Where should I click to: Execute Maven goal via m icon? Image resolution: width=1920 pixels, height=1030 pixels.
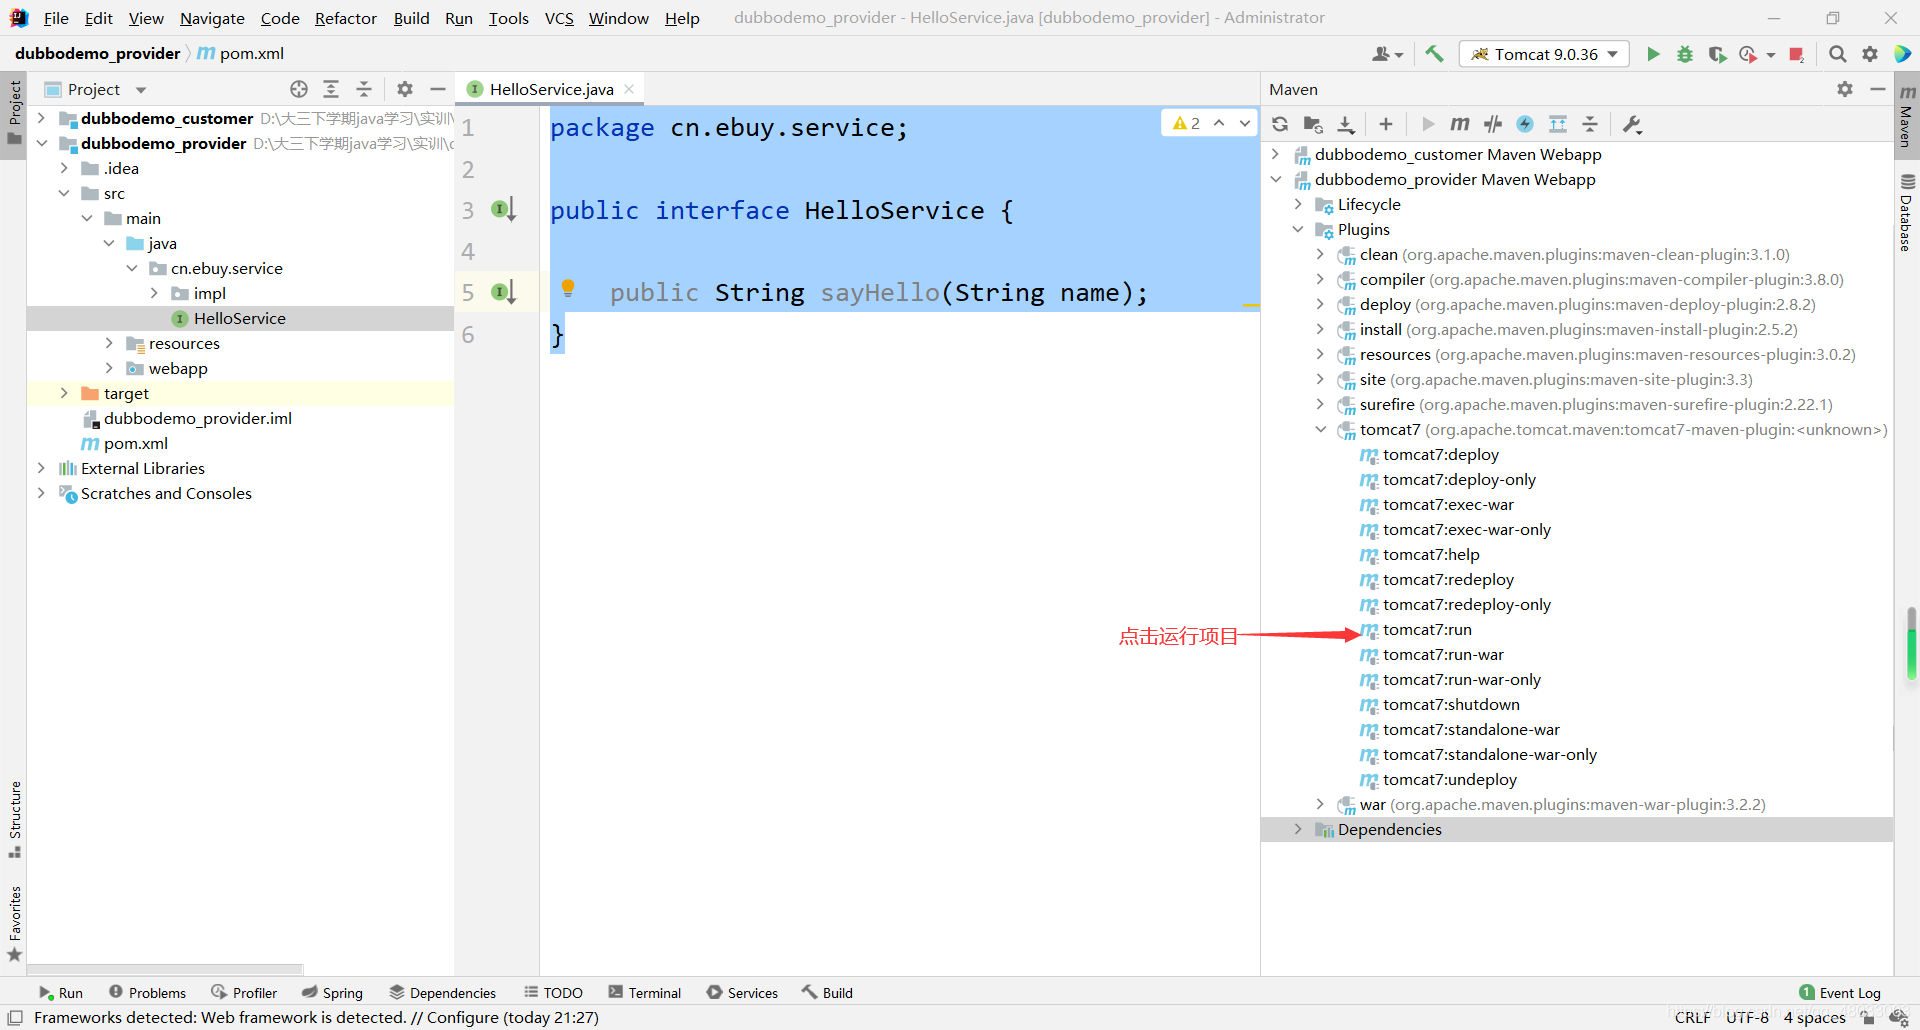1460,124
